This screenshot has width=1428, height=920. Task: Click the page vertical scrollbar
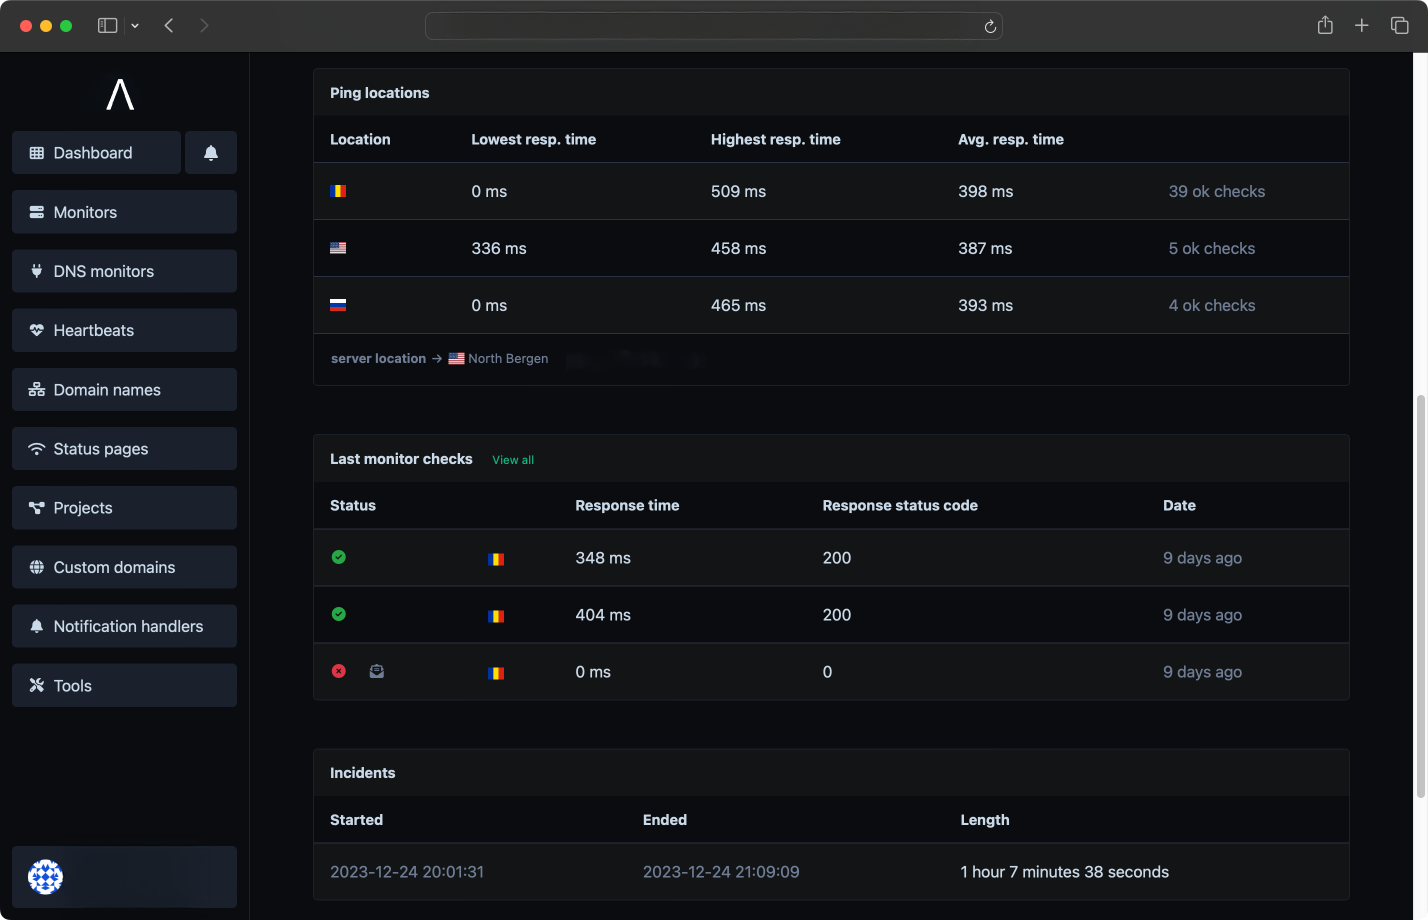[x=1420, y=596]
